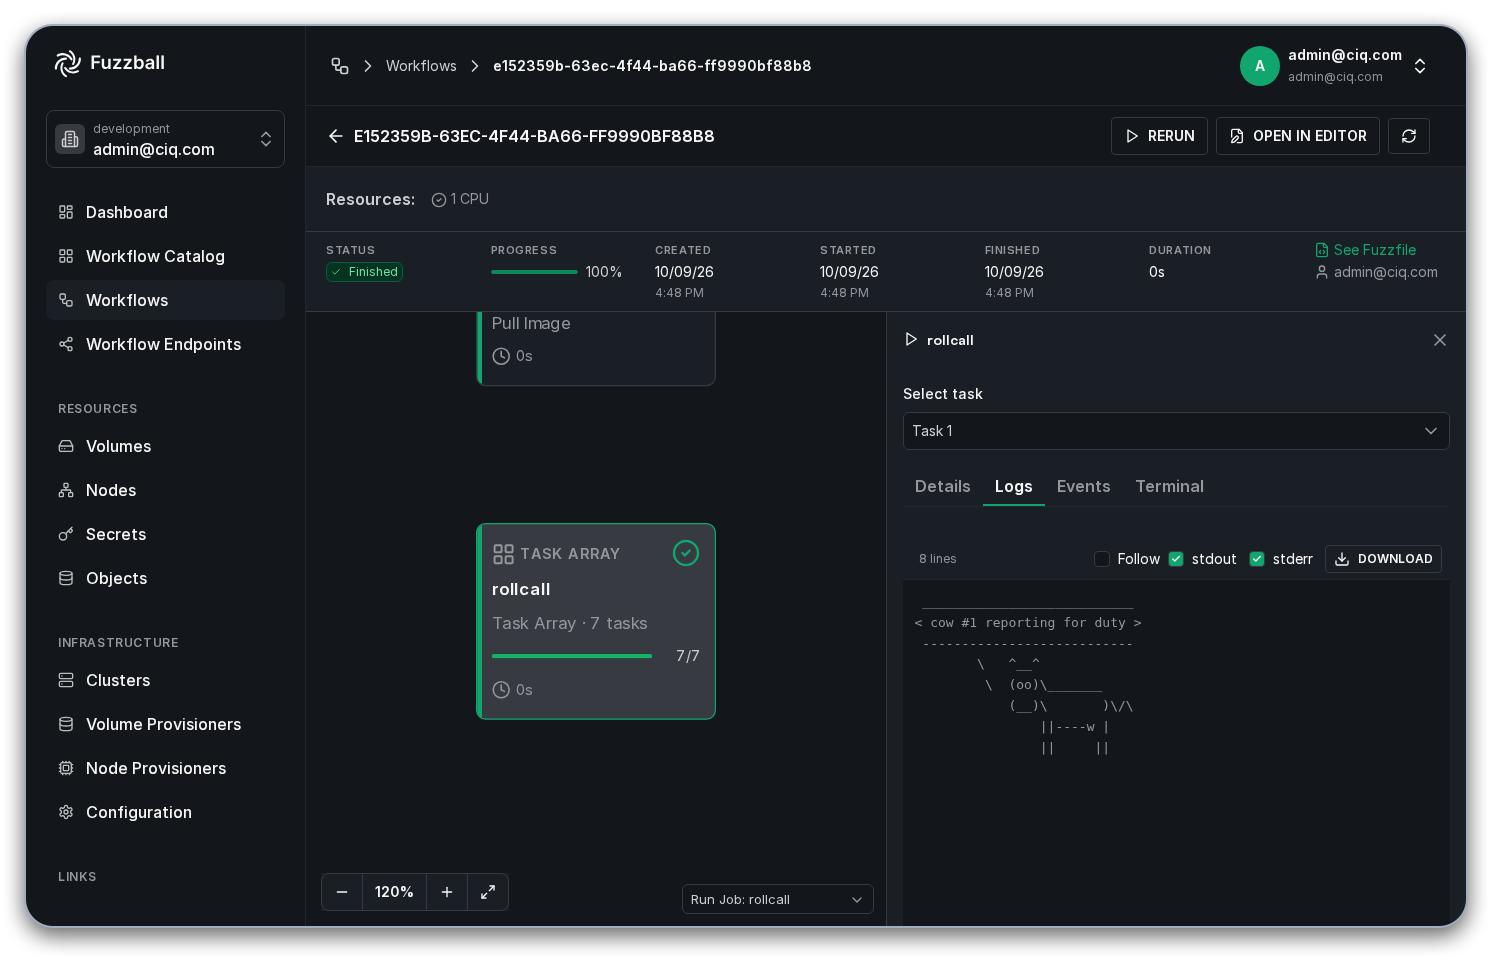Close the rollcall panel
The width and height of the screenshot is (1492, 960).
tap(1440, 340)
